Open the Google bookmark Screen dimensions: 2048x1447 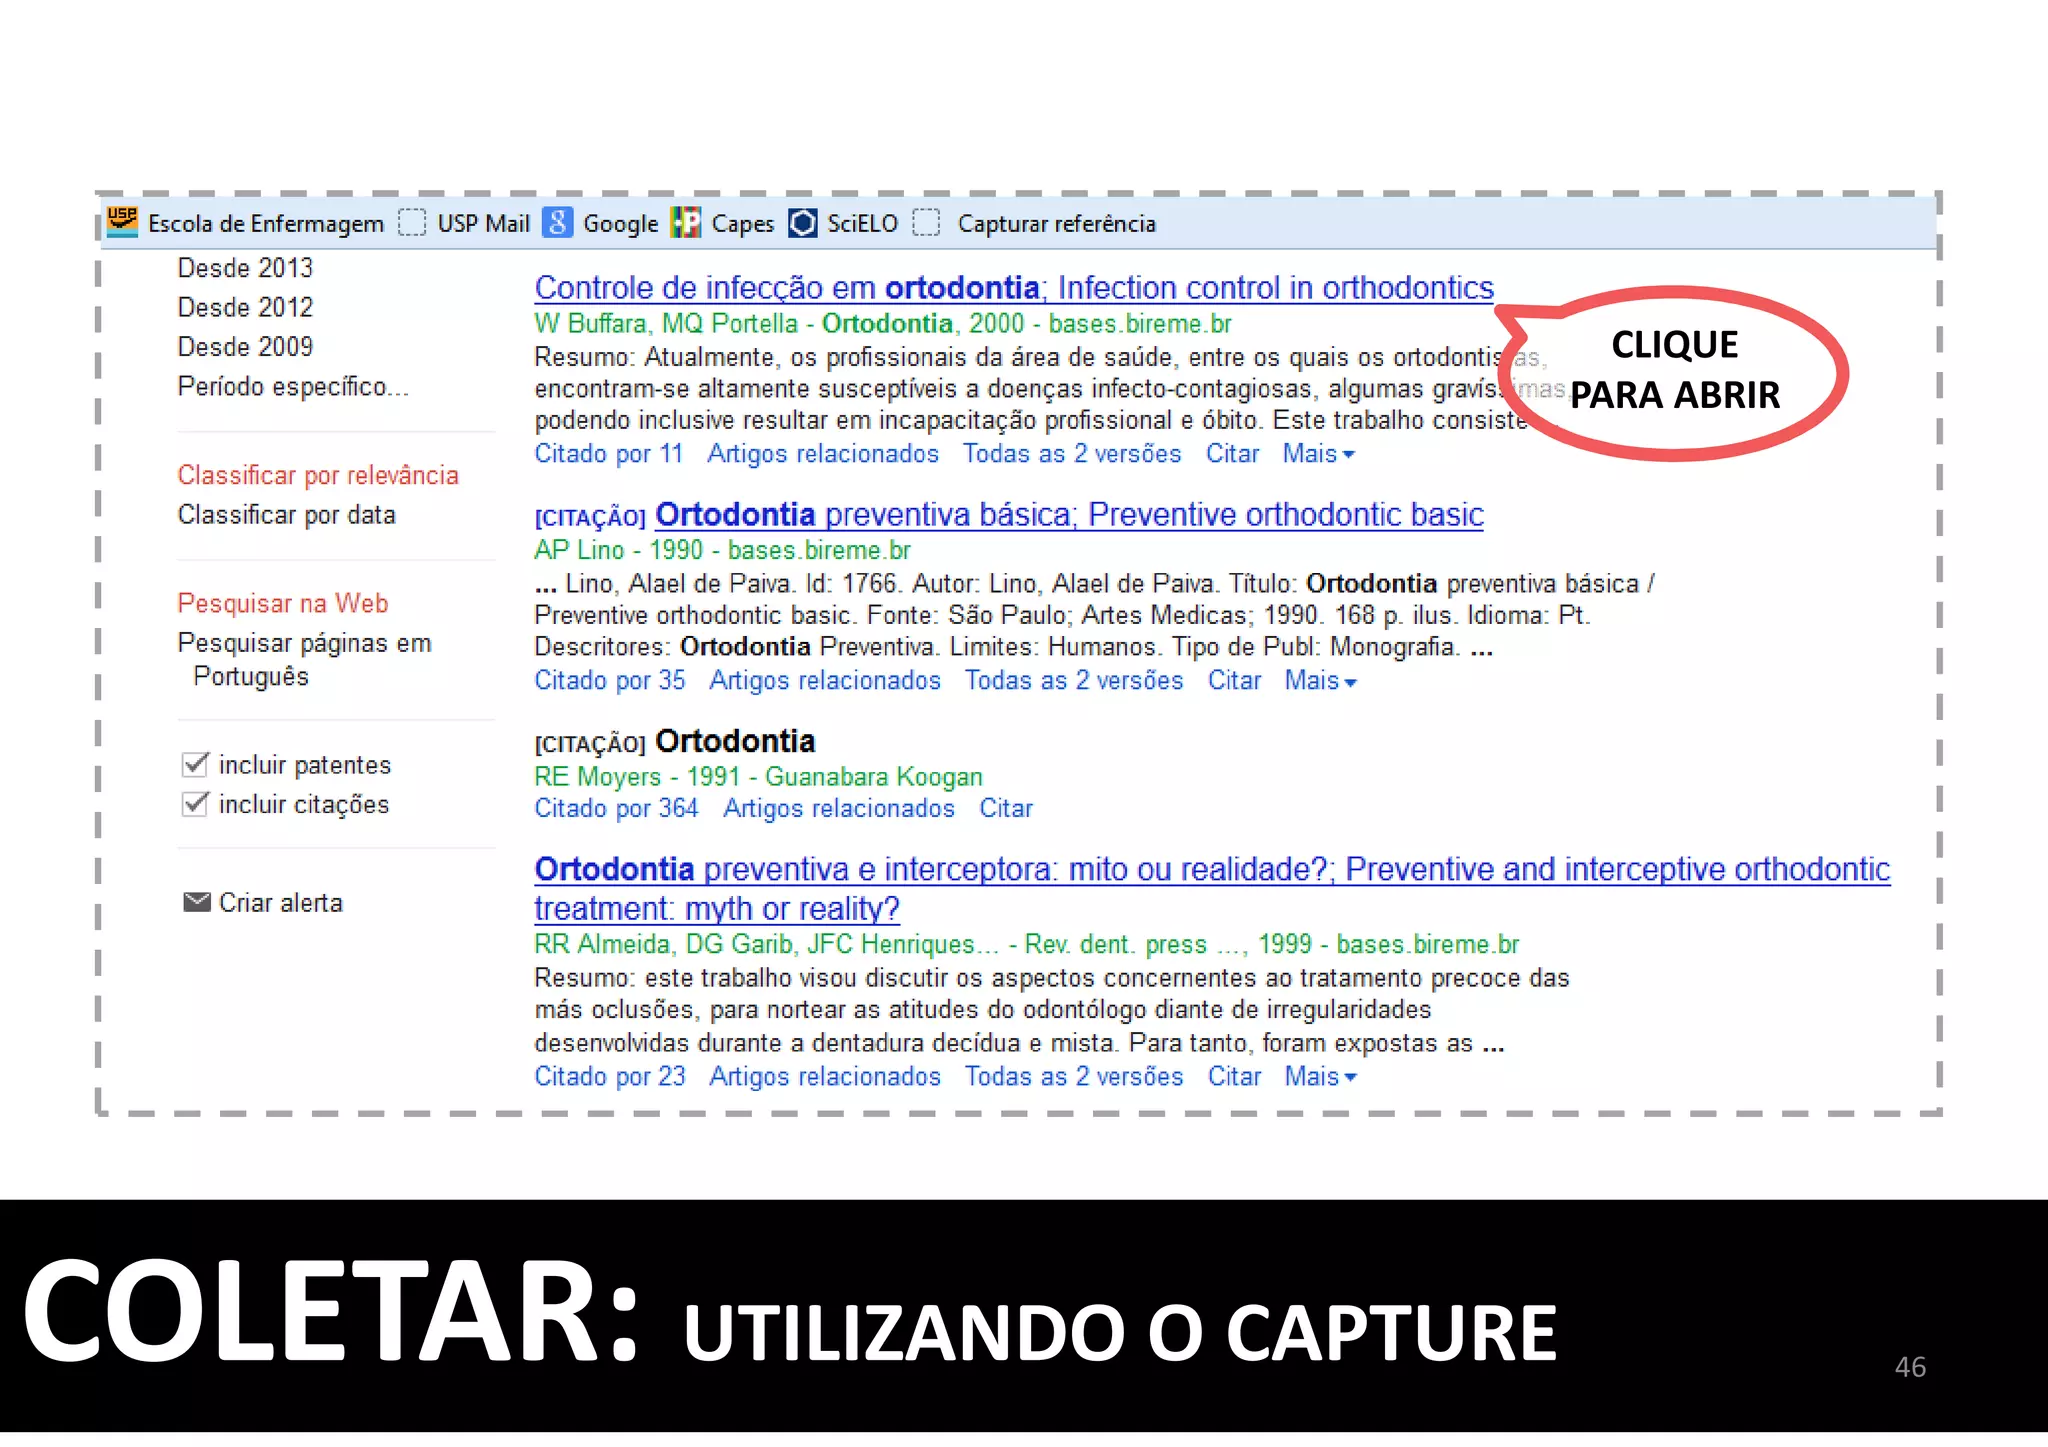point(620,224)
